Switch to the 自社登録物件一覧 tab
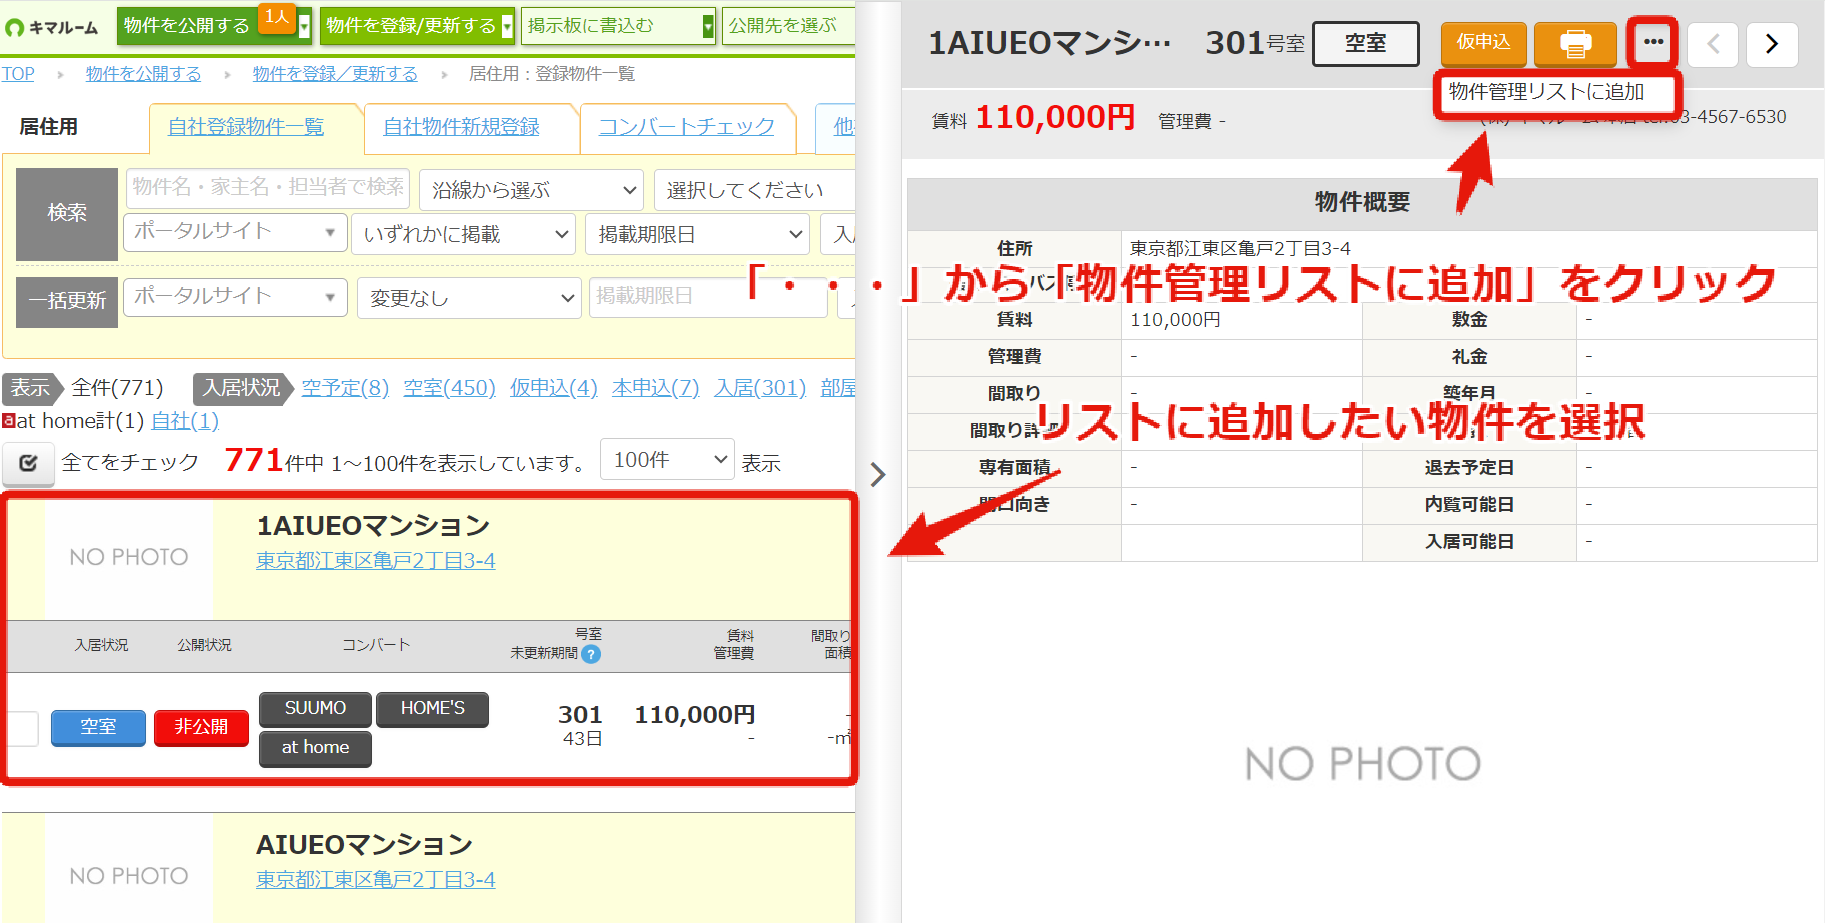The width and height of the screenshot is (1825, 923). [246, 127]
